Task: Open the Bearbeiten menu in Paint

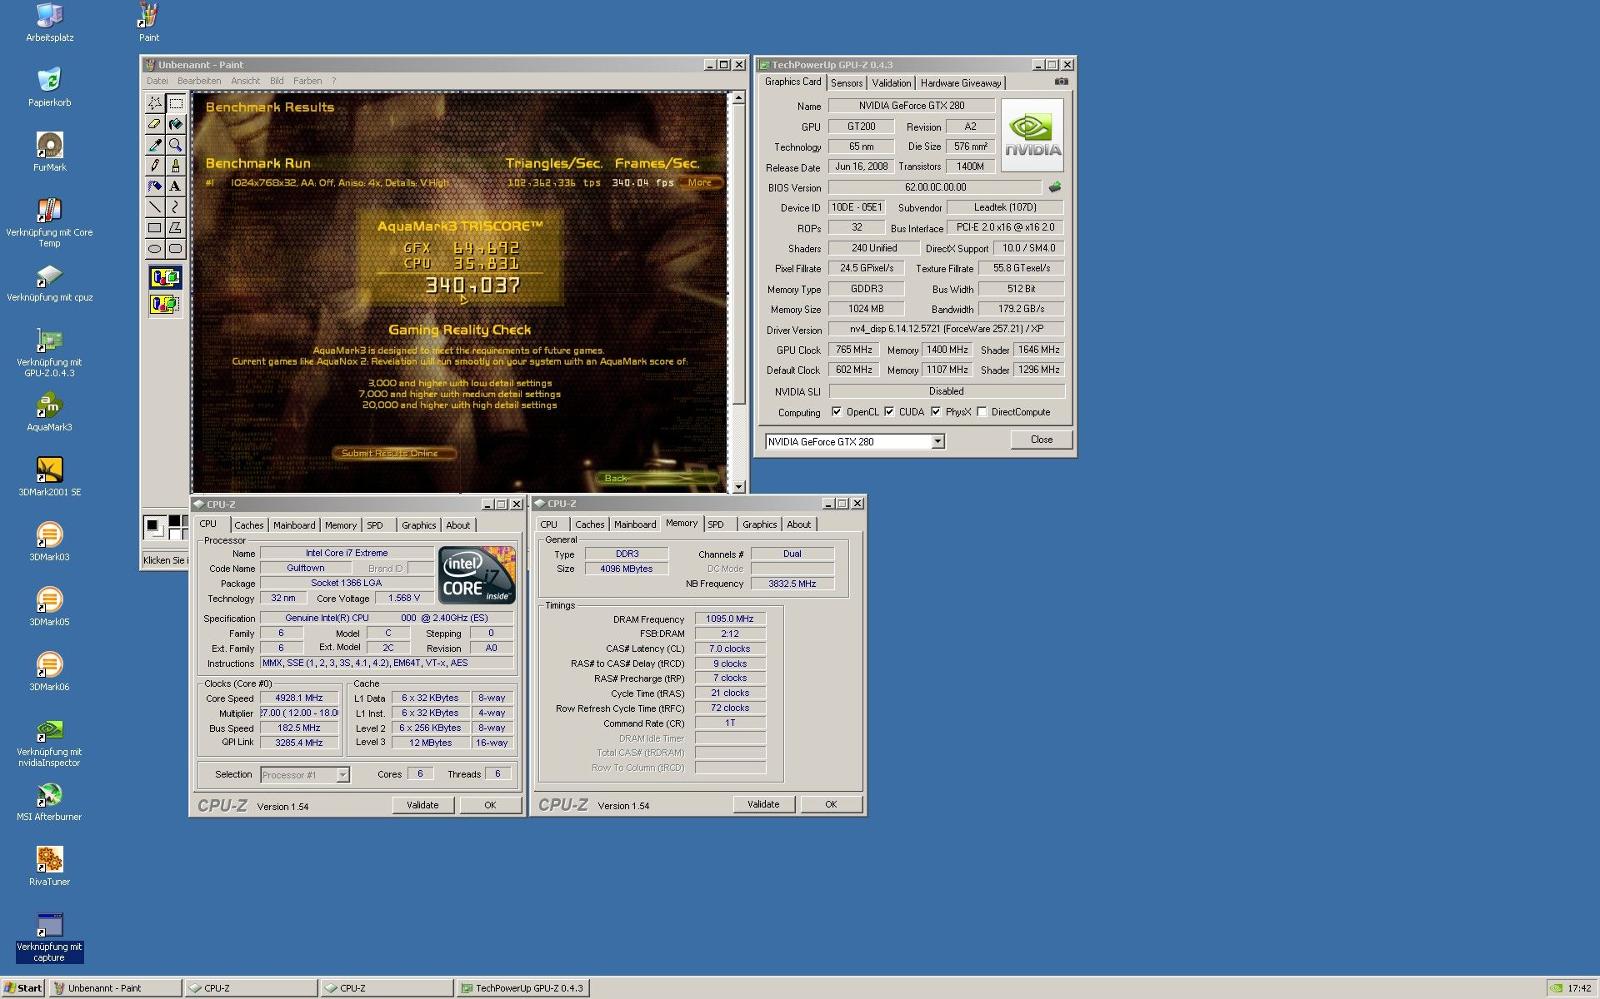Action: (x=199, y=81)
